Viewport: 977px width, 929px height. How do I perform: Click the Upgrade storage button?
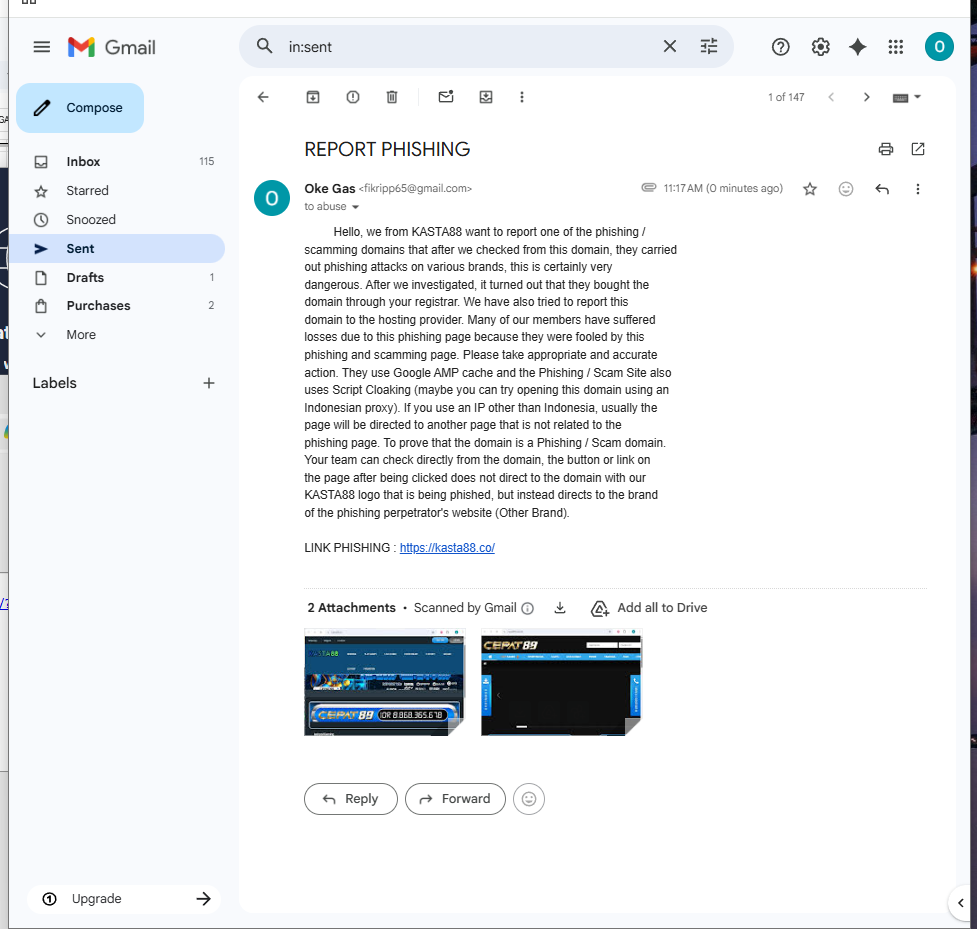point(124,898)
